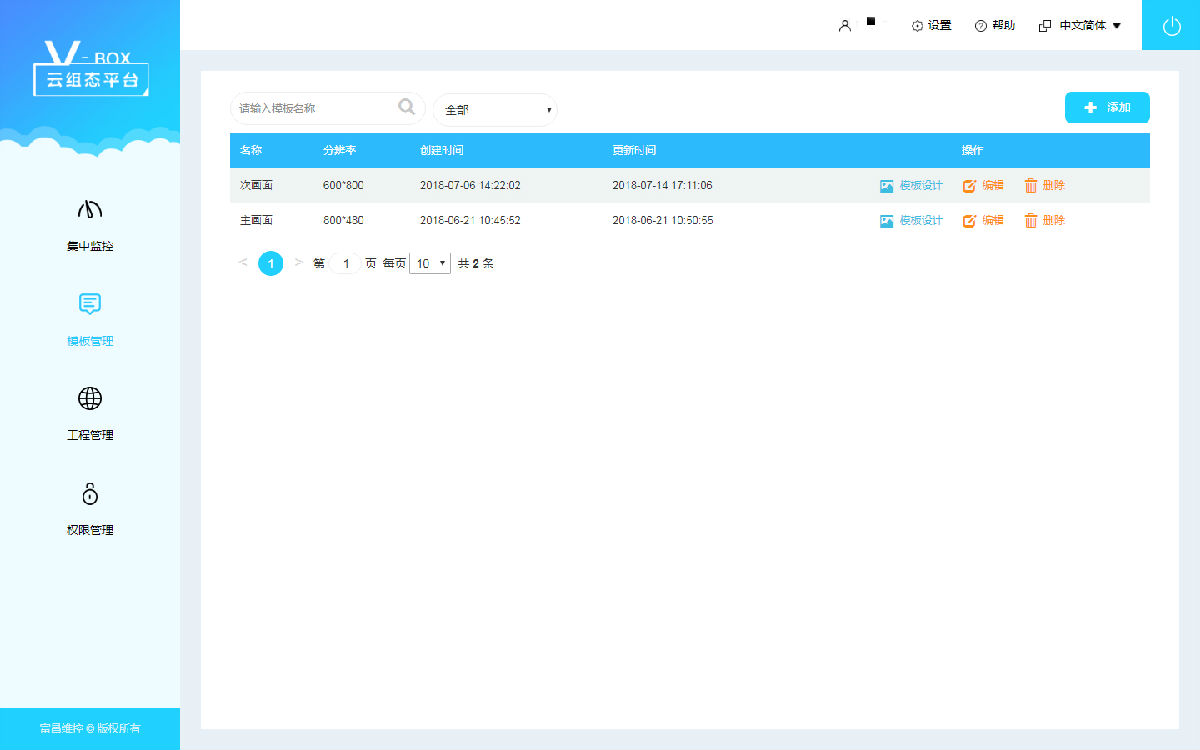Open the 工程管理 globe icon

point(90,399)
